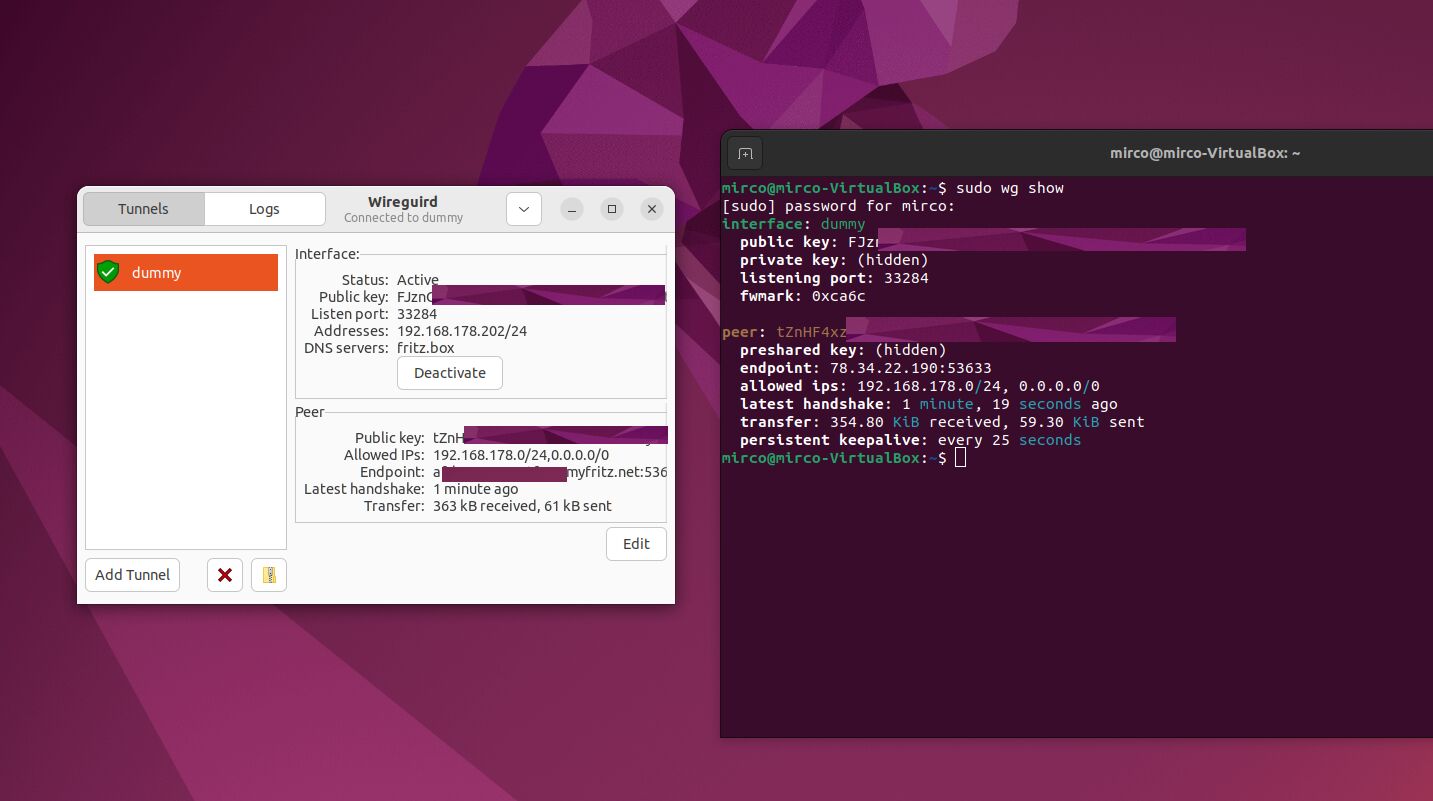The height and width of the screenshot is (801, 1433).
Task: Open new tab icon in terminal header
Action: point(745,153)
